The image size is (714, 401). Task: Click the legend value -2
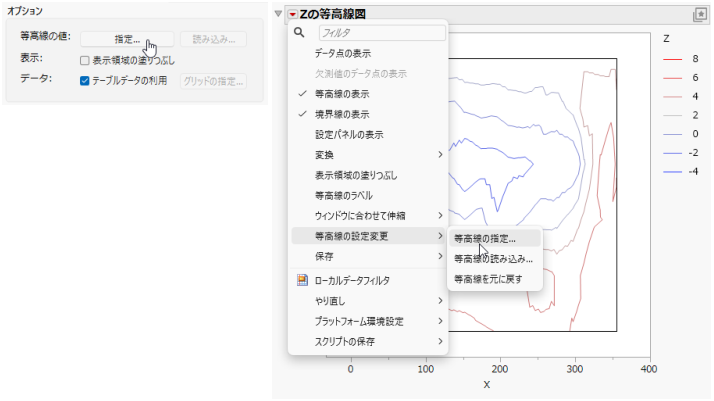pyautogui.click(x=693, y=152)
